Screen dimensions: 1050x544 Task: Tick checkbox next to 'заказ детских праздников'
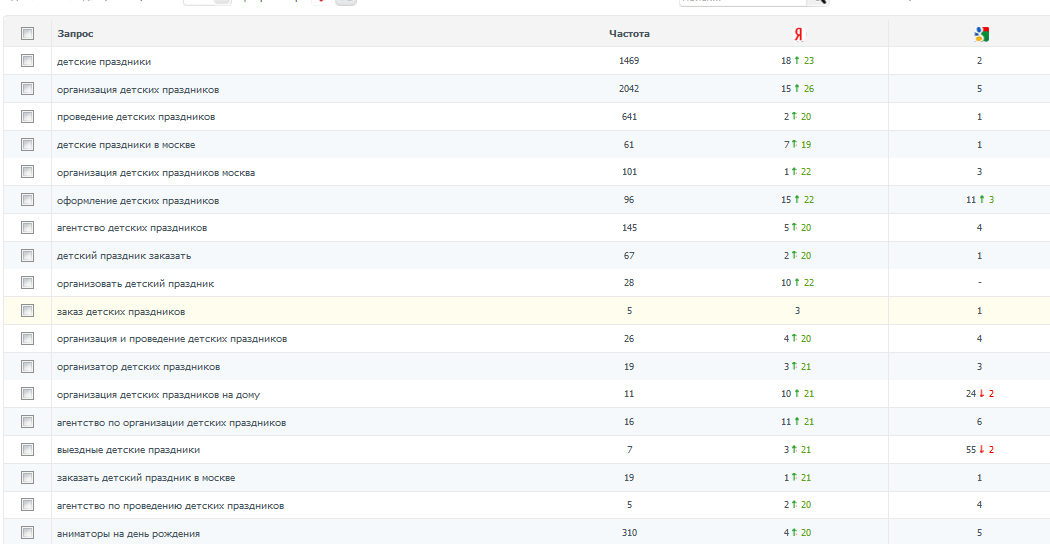[x=28, y=311]
